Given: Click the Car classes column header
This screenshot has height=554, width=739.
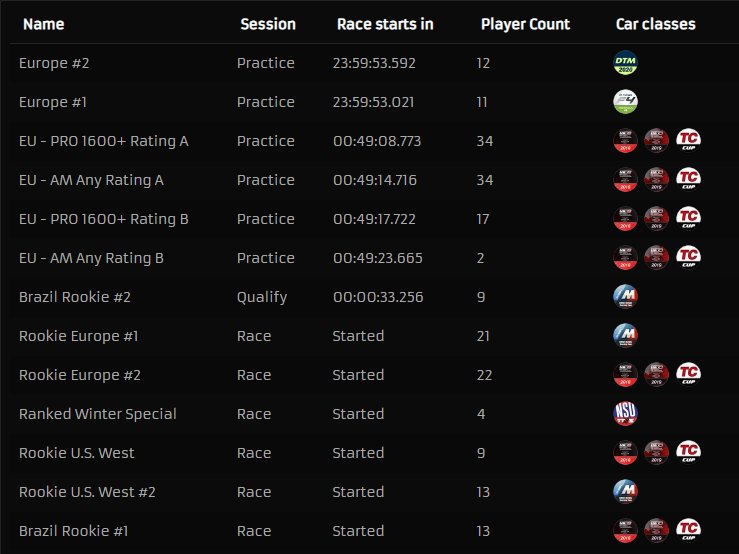Looking at the screenshot, I should point(655,24).
